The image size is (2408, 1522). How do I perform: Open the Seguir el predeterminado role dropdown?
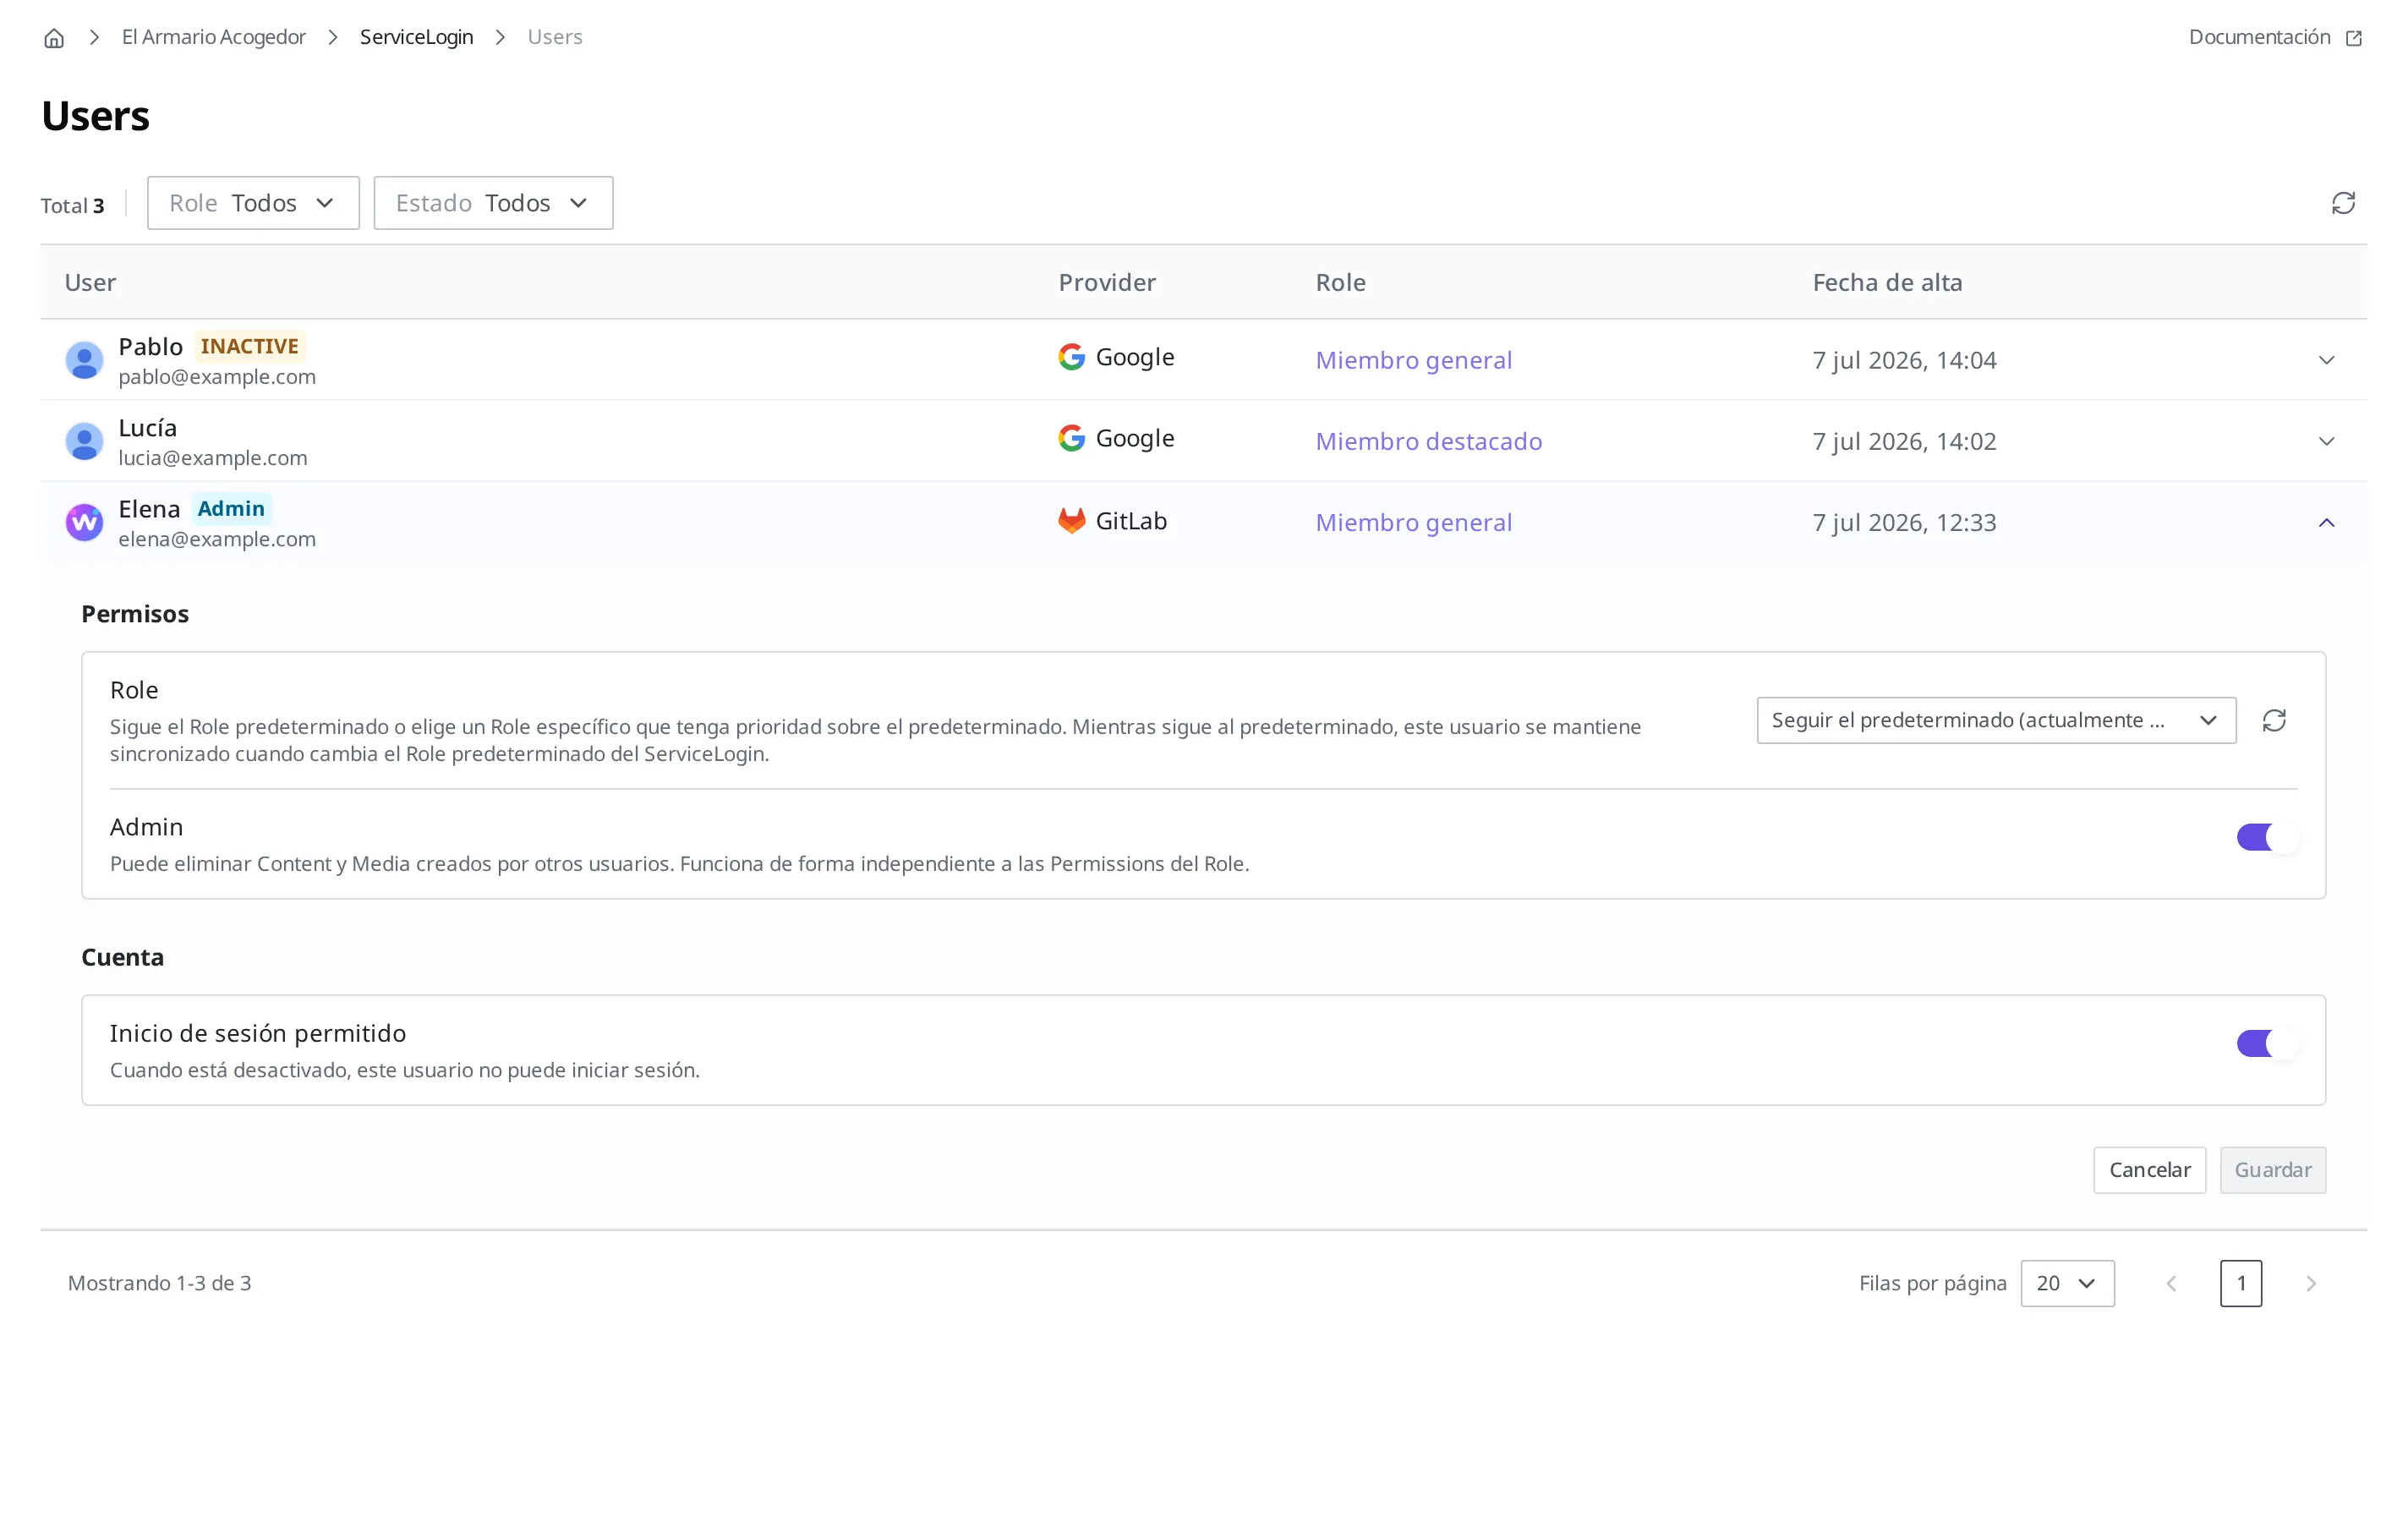[x=1996, y=720]
